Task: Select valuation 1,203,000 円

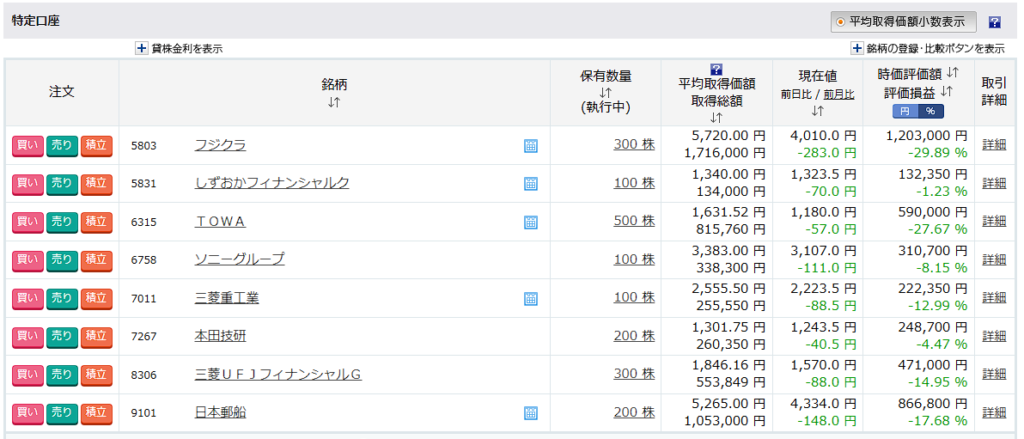Action: click(926, 136)
